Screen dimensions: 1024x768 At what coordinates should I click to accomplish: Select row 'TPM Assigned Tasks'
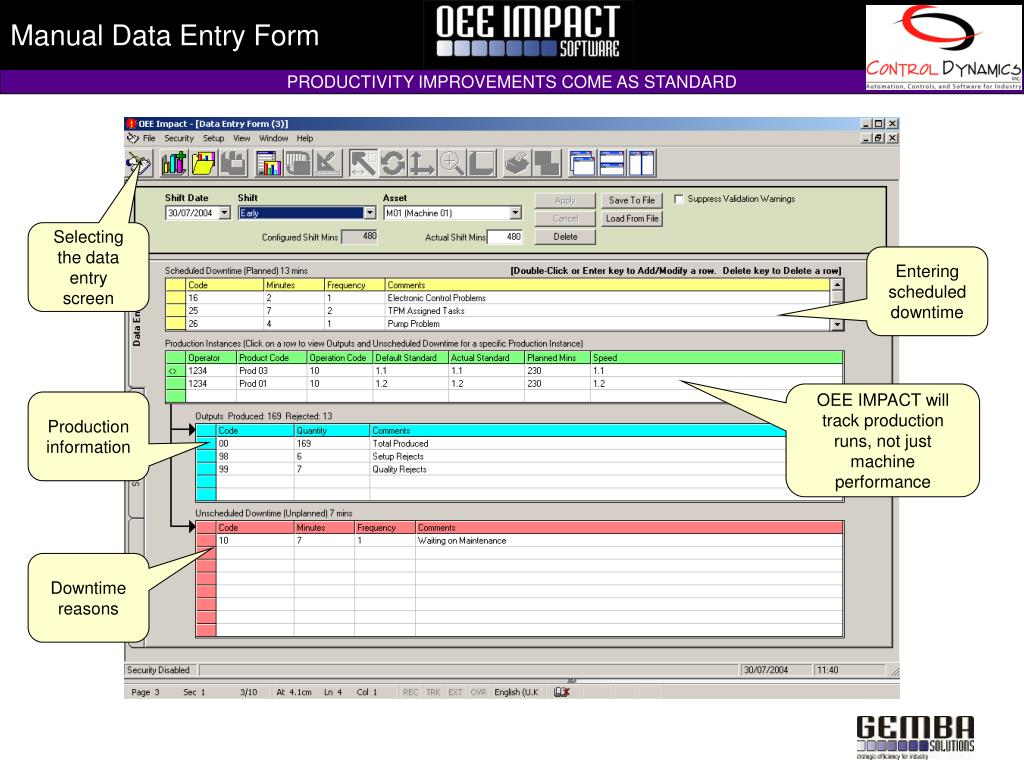click(498, 311)
